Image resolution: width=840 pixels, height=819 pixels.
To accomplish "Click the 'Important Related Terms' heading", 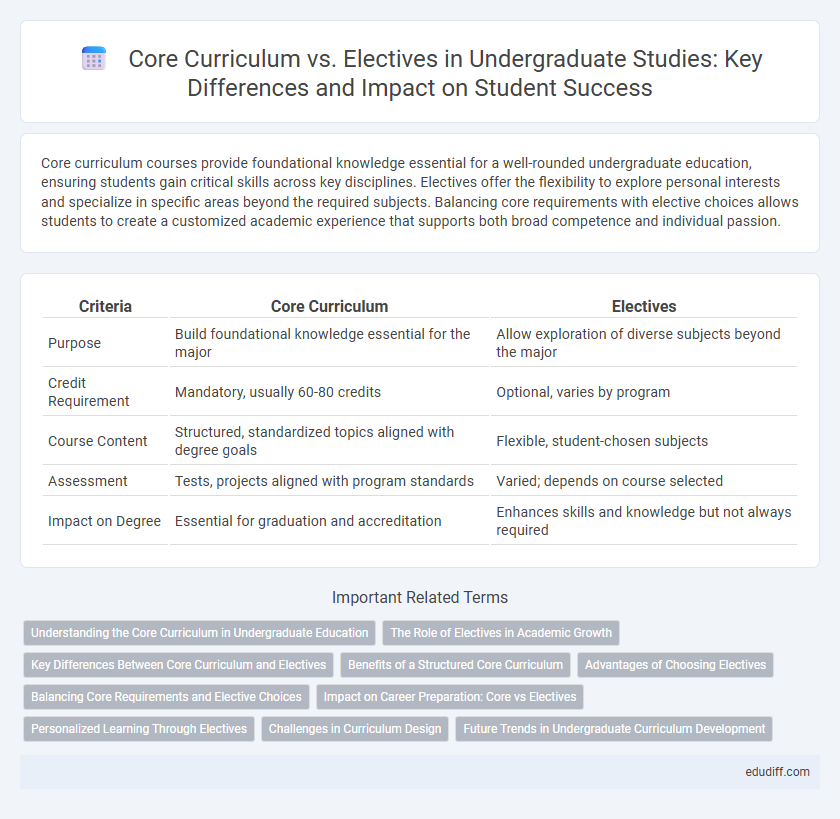I will coord(420,597).
